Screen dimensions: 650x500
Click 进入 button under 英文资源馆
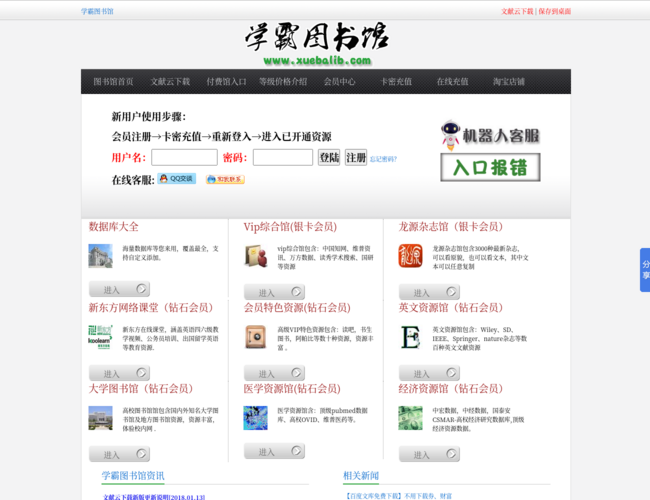point(429,373)
